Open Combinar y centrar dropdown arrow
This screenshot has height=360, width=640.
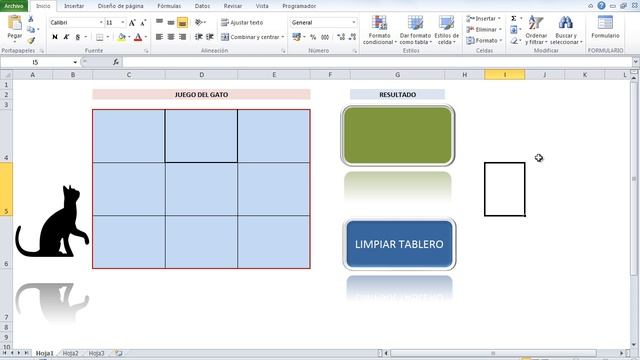click(282, 37)
